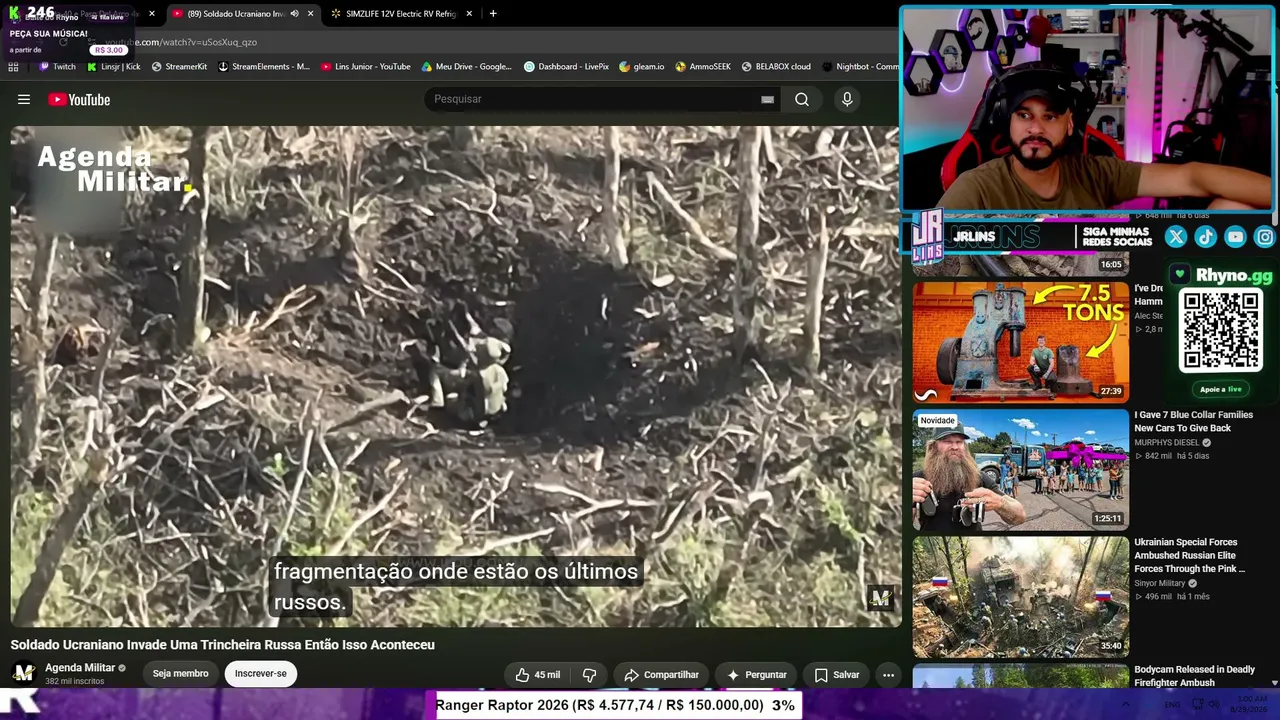Viewport: 1280px width, 720px height.
Task: Open the Agenda Militar channel name link
Action: coord(80,667)
